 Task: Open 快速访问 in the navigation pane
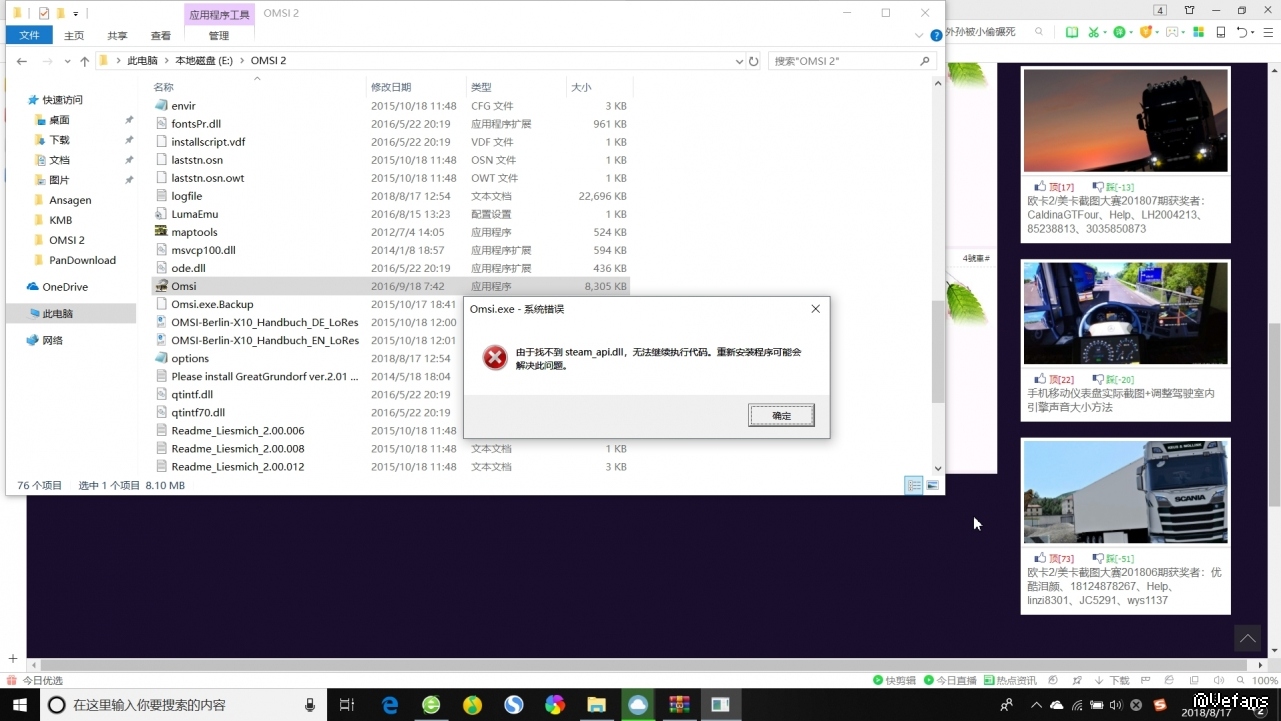(x=62, y=100)
